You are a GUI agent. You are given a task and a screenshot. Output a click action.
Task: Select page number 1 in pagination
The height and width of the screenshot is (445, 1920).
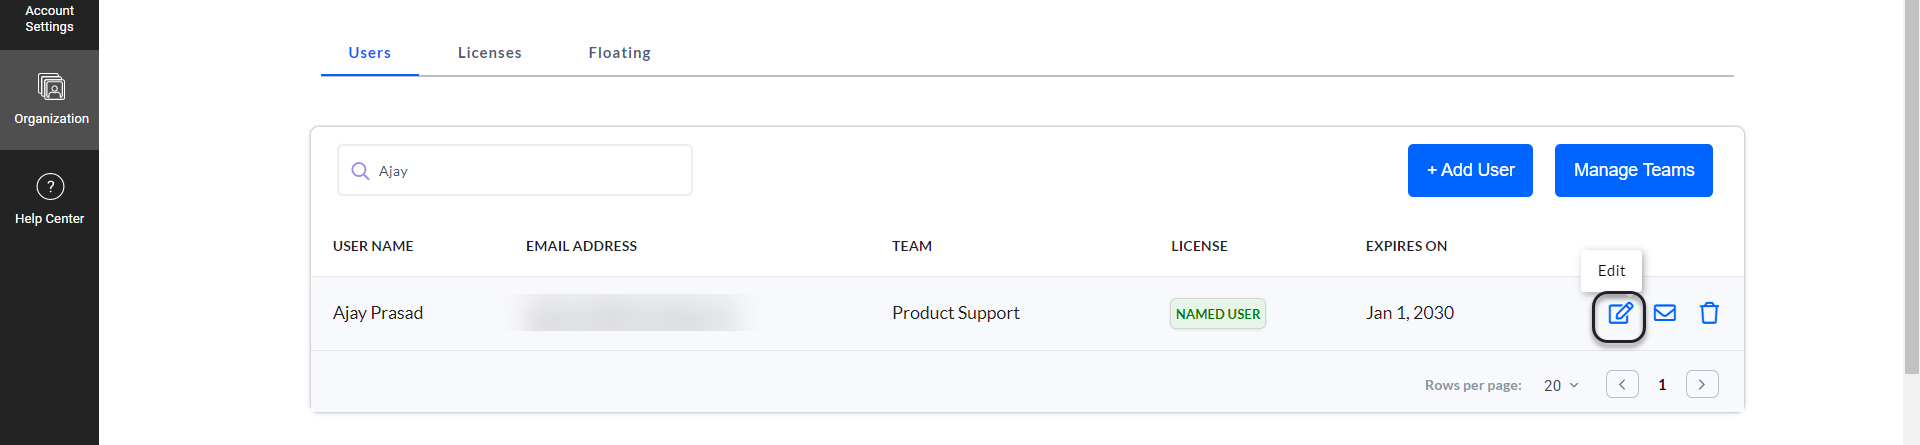point(1662,385)
